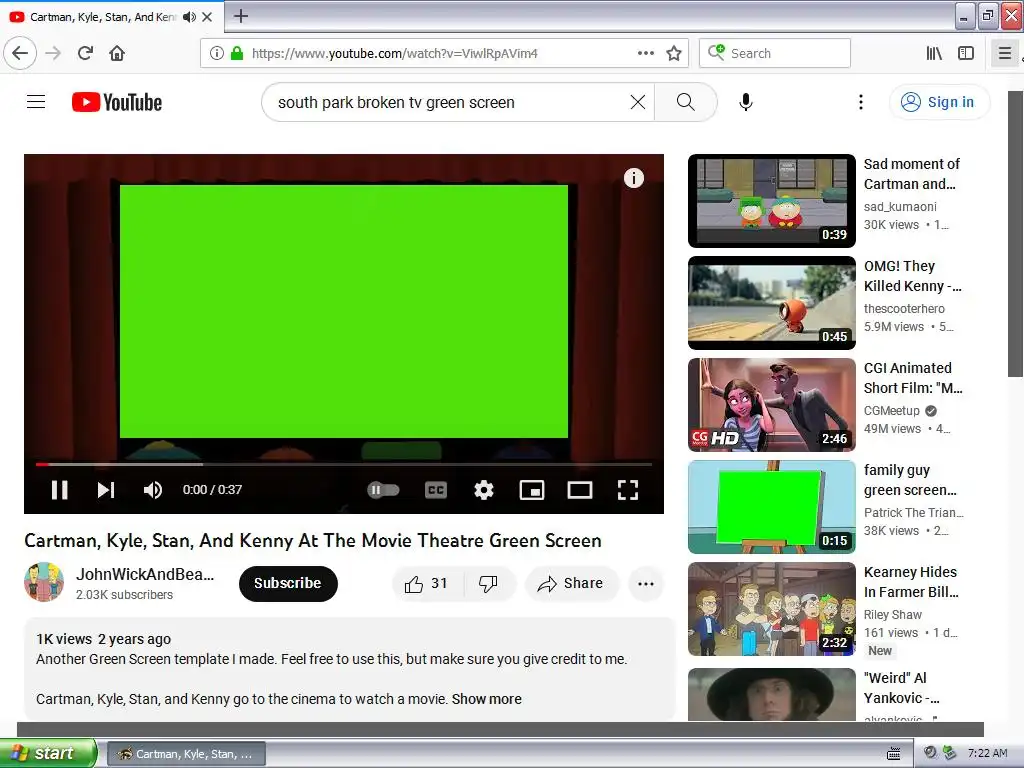
Task: Show site information icon
Action: tap(216, 53)
